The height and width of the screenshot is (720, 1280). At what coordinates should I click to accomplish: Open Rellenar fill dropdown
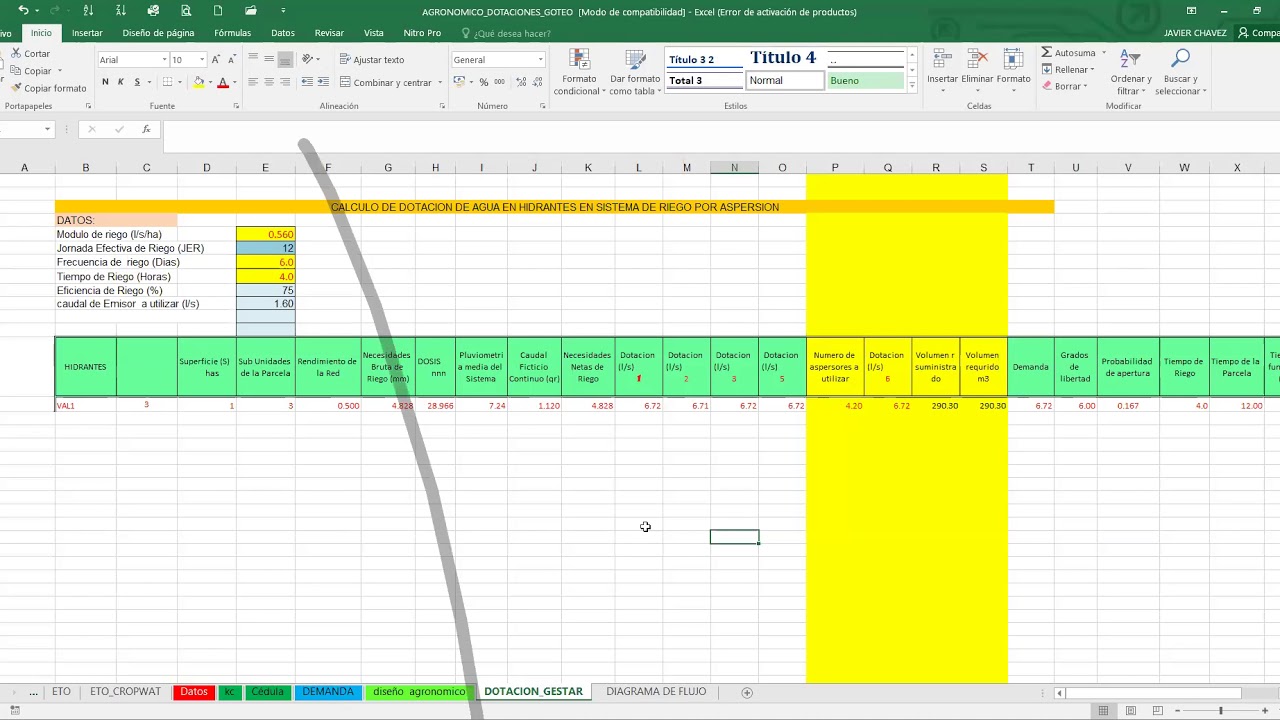[1068, 70]
